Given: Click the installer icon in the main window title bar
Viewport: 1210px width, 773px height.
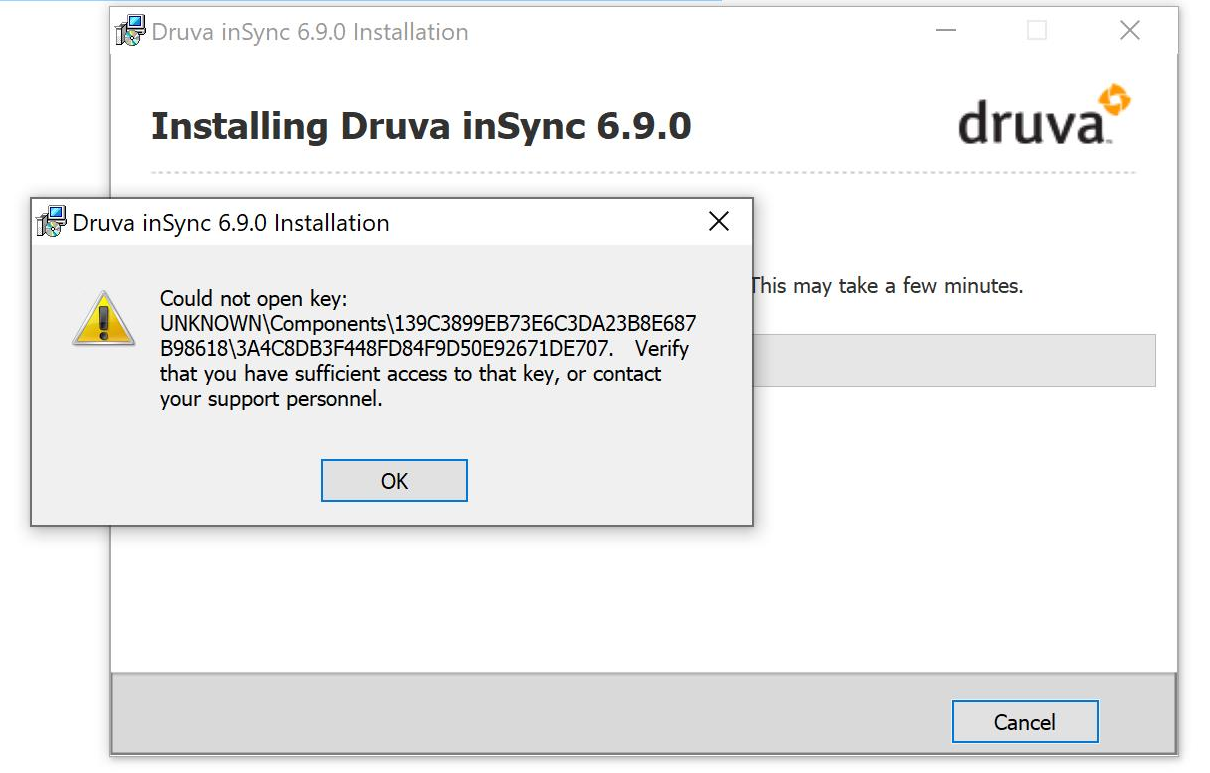Looking at the screenshot, I should pos(131,32).
